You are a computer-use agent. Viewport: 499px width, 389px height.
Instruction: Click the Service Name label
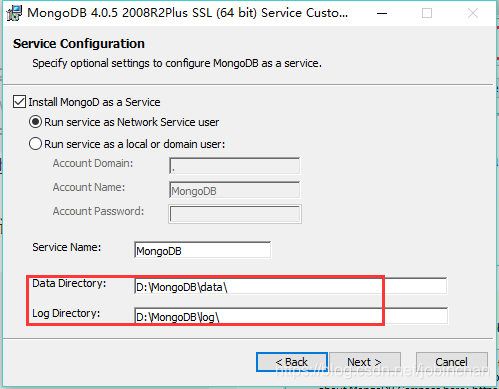(x=67, y=247)
